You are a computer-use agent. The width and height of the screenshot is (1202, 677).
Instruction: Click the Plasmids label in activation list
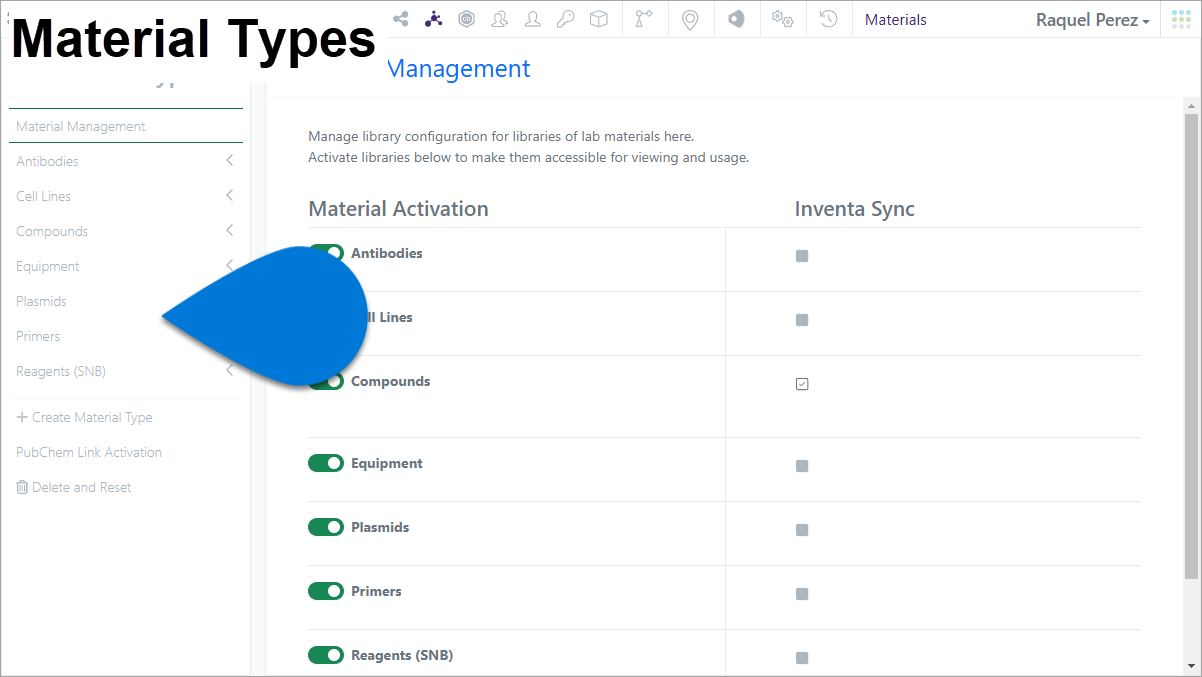coord(380,527)
